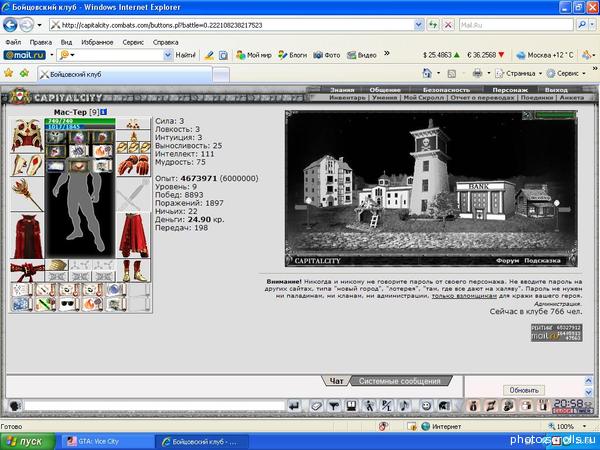Open the dropdown arrow next to print icon
This screenshot has width=600, height=450.
coord(489,73)
